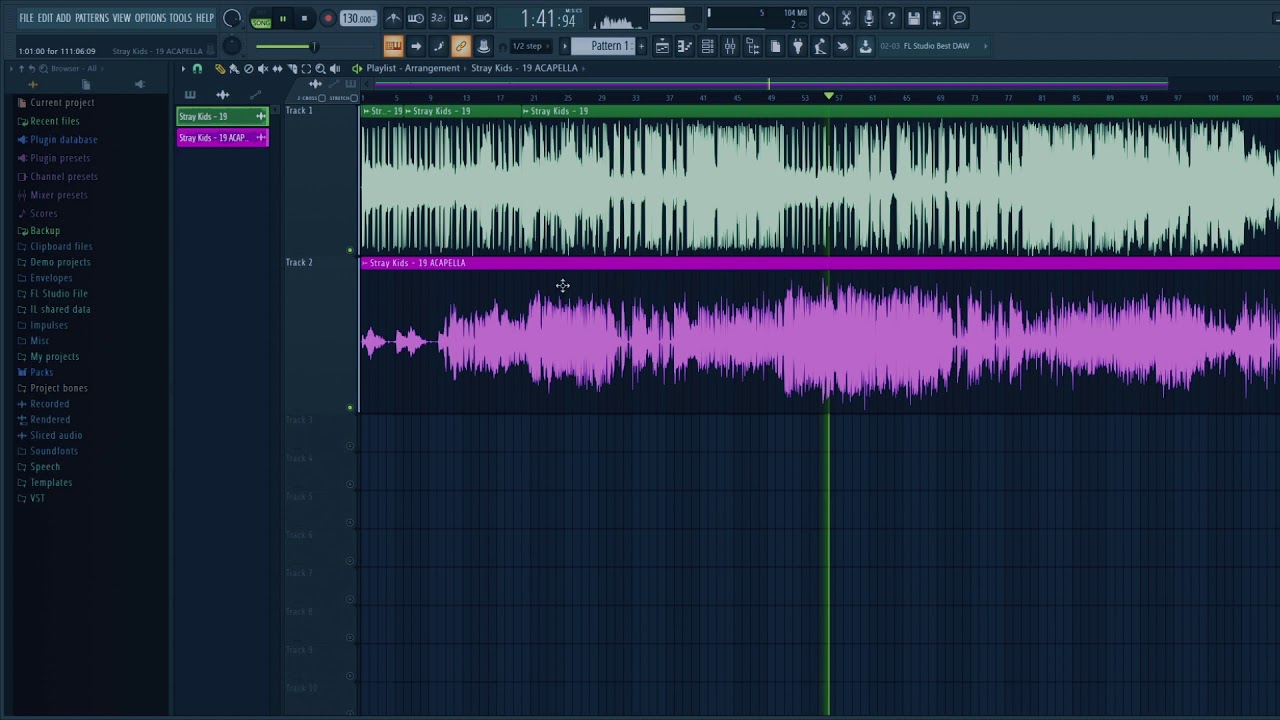Open the EDIT menu
This screenshot has width=1280, height=720.
pos(45,18)
